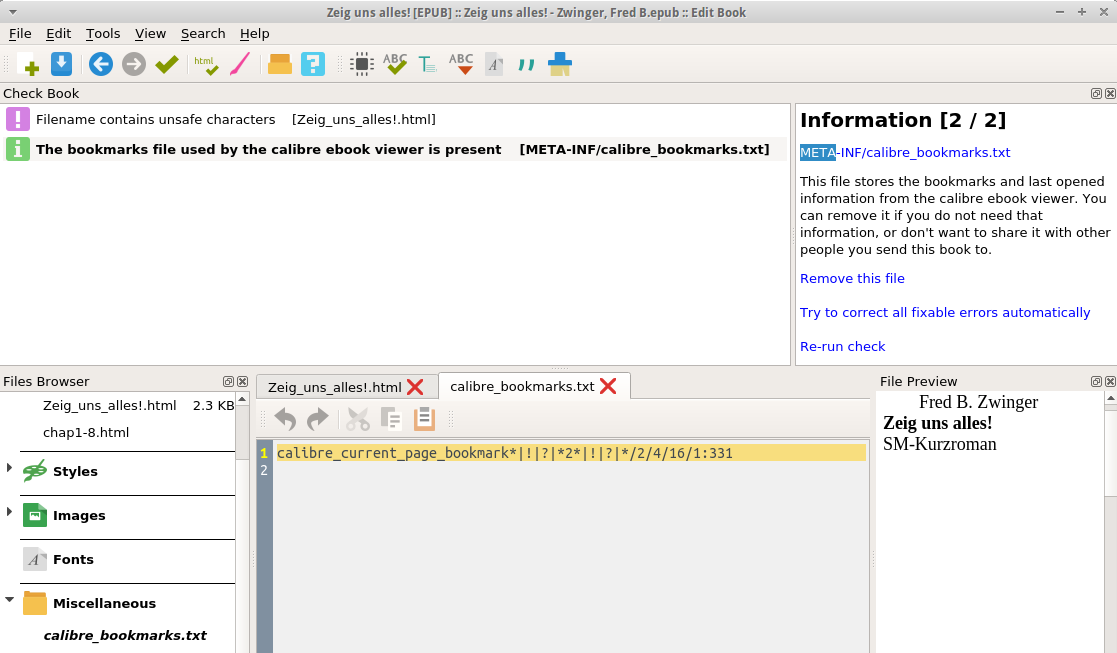Viewport: 1117px width, 653px height.
Task: Click line 1 bookmark text in editor
Action: coord(504,453)
